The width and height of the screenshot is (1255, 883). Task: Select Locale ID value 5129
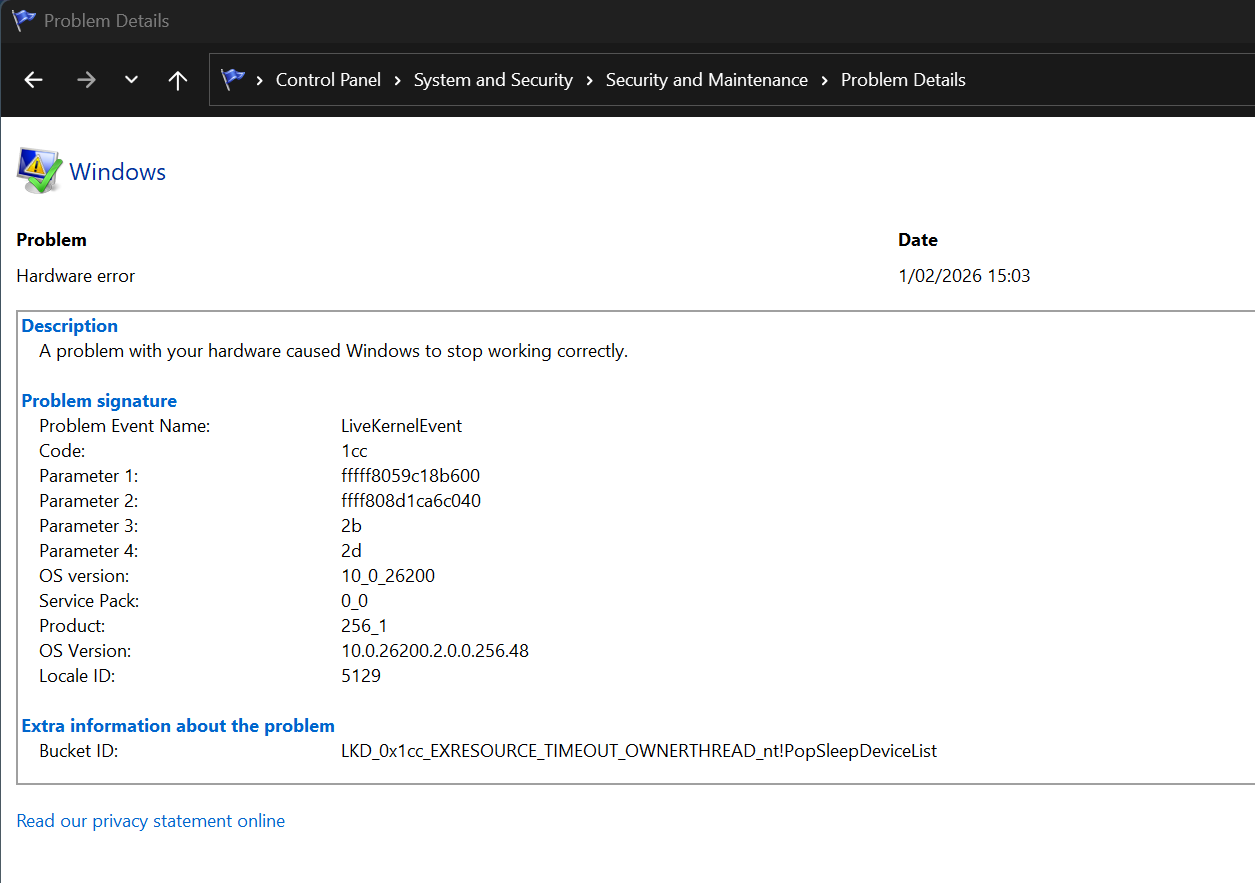point(361,676)
